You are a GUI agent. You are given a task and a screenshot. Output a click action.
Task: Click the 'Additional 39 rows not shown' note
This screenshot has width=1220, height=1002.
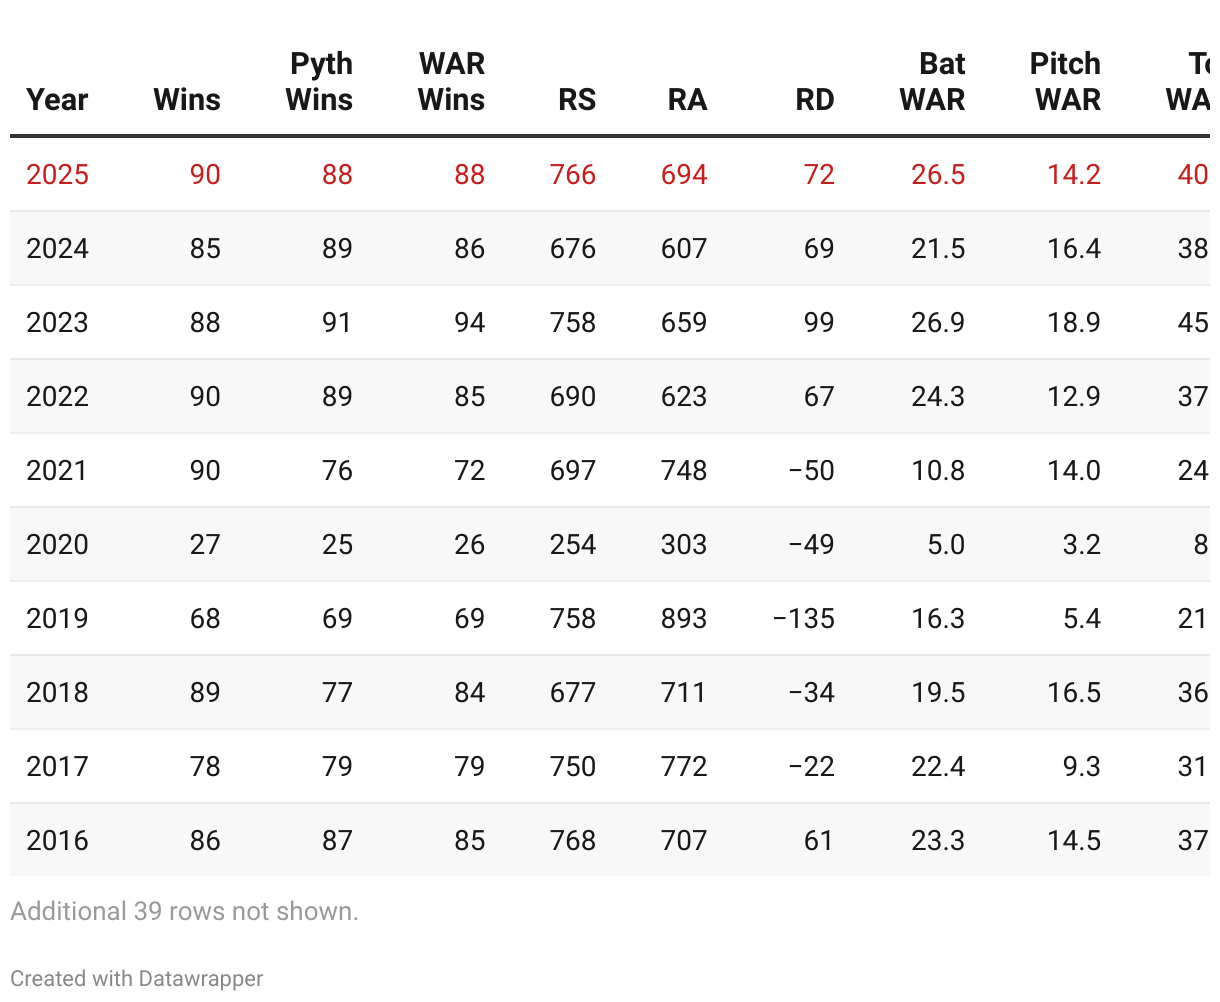[184, 911]
